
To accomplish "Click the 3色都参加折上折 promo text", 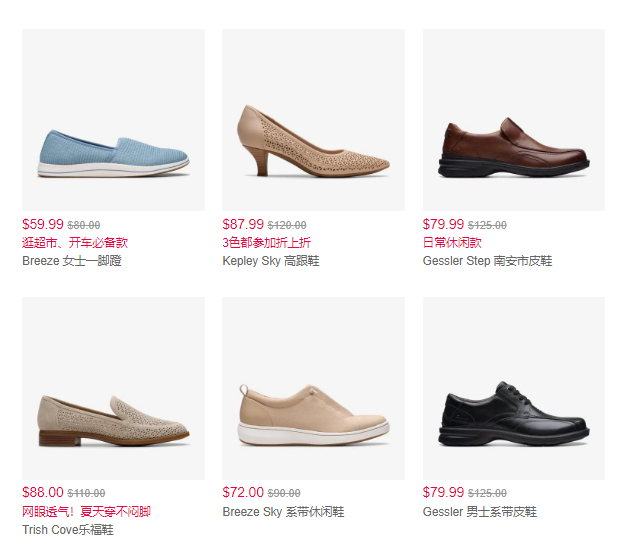I will click(x=266, y=243).
